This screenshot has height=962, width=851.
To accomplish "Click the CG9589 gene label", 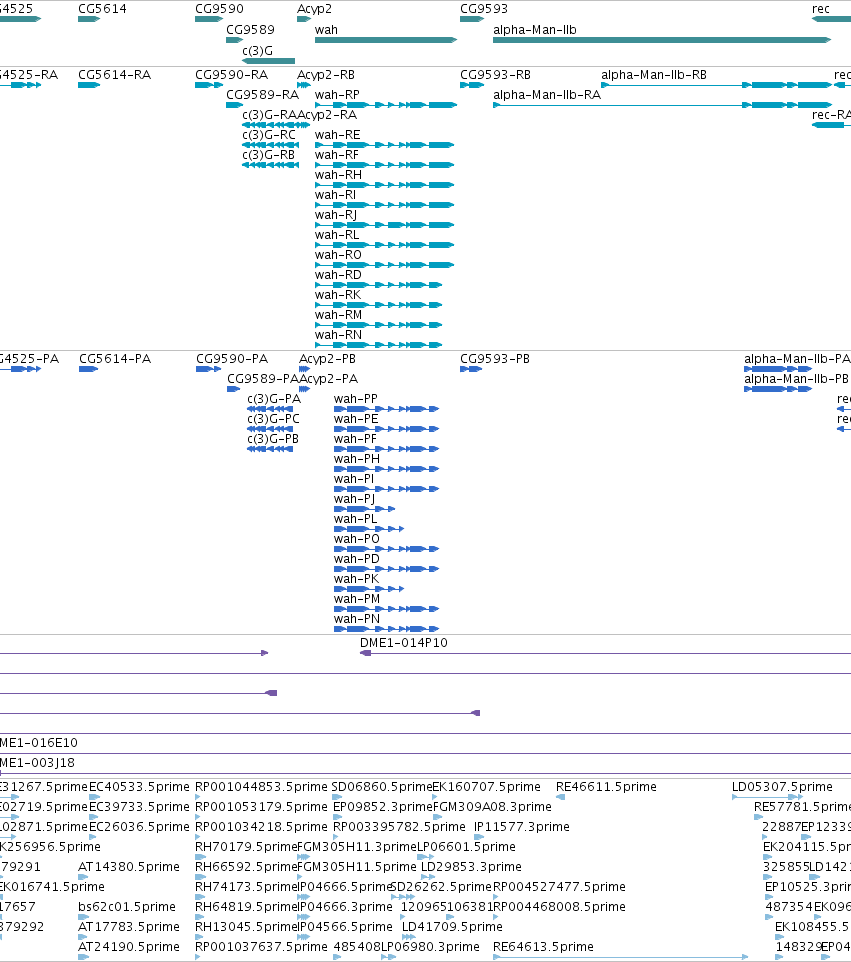I will pyautogui.click(x=250, y=29).
